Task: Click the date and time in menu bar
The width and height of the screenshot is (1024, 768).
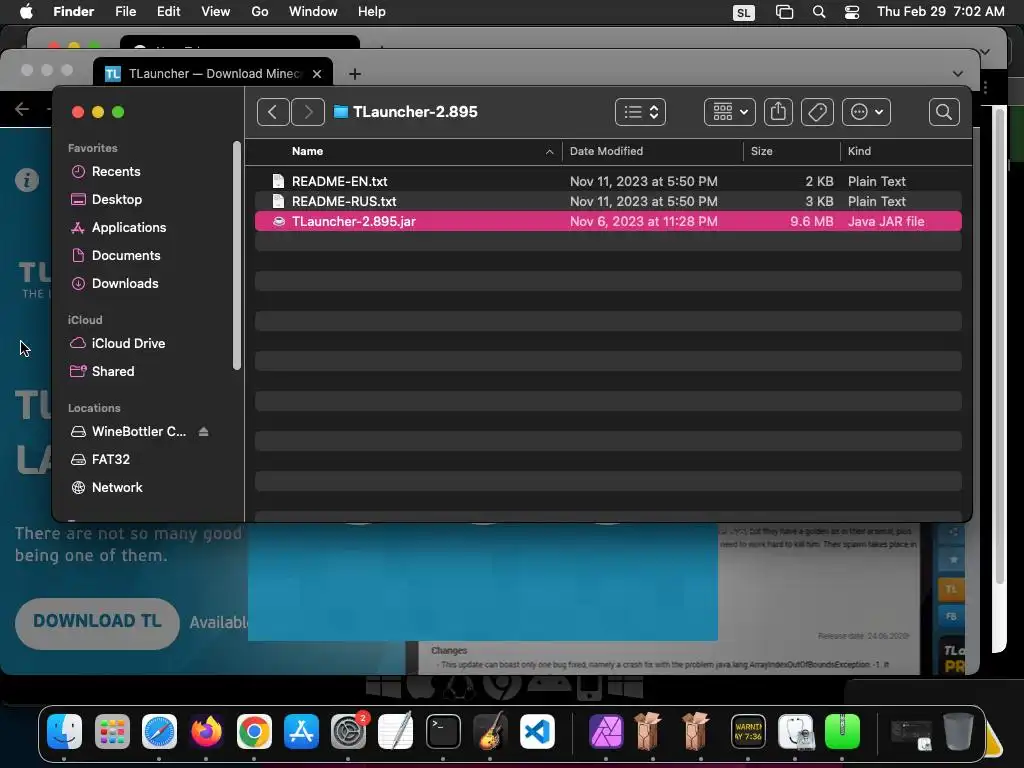Action: (940, 12)
